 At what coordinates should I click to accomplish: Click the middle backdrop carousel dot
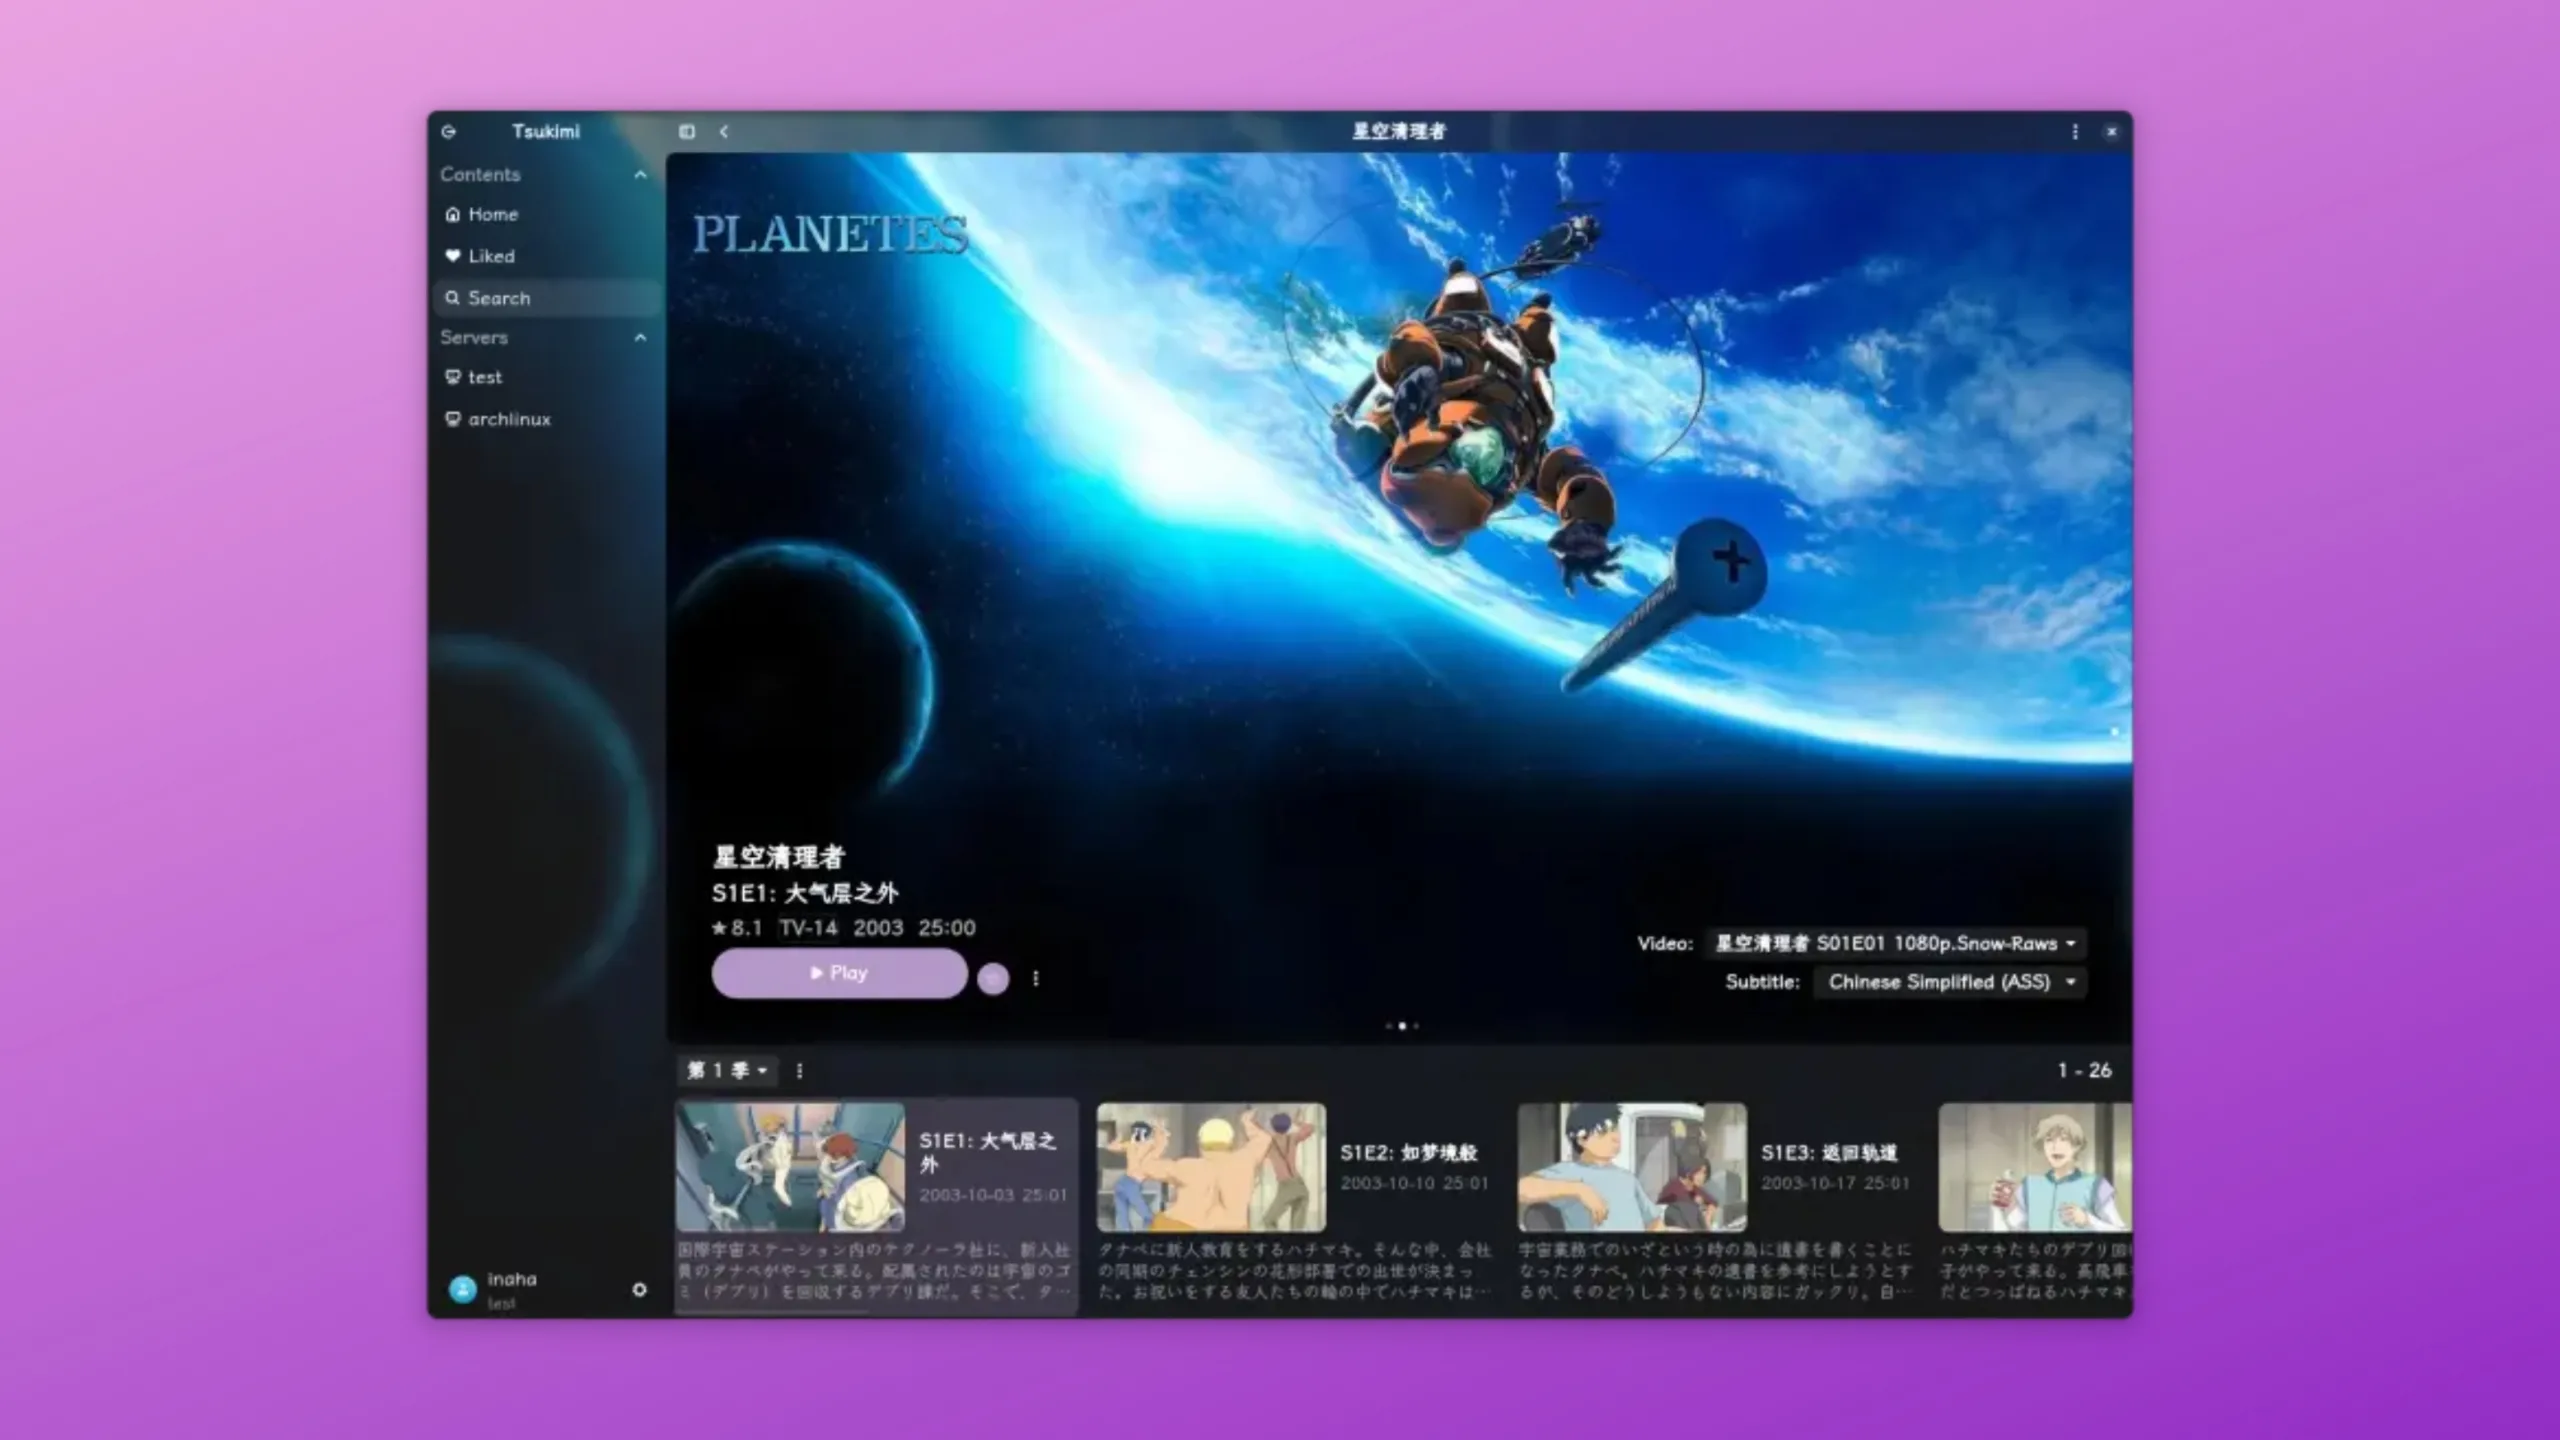pyautogui.click(x=1402, y=1025)
